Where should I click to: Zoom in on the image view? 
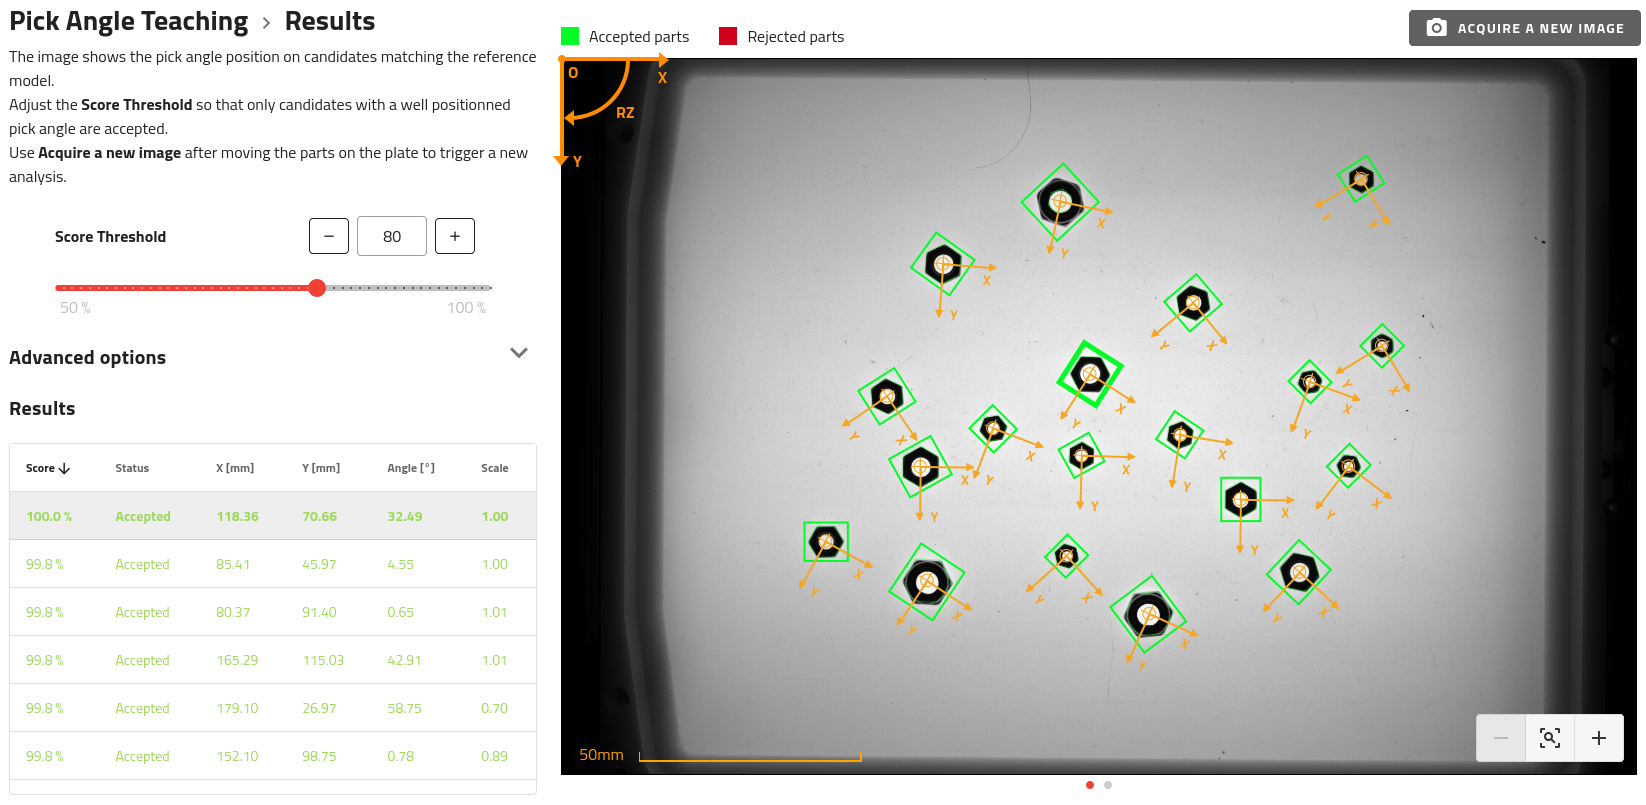tap(1598, 738)
